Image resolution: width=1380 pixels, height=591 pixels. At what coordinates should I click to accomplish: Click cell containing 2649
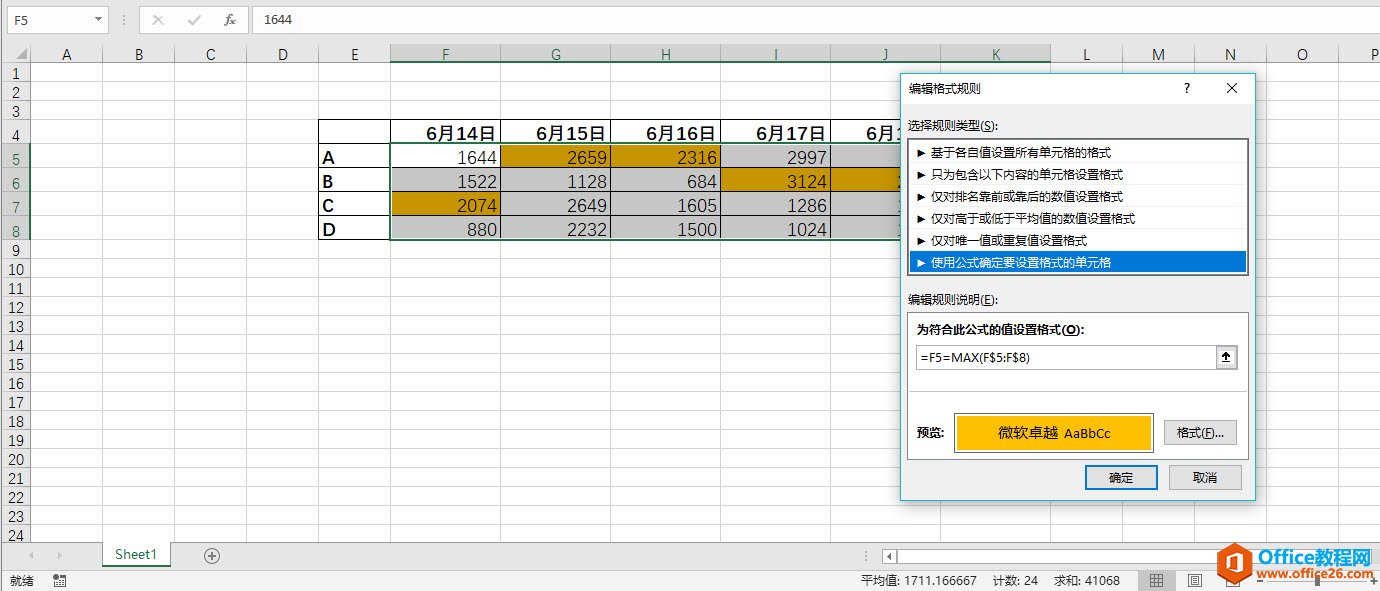pos(556,205)
